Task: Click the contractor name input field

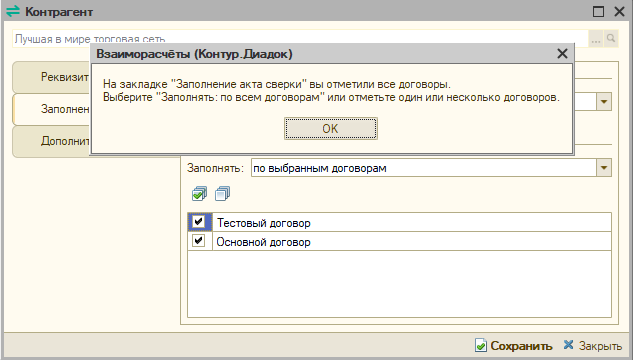Action: pos(300,39)
